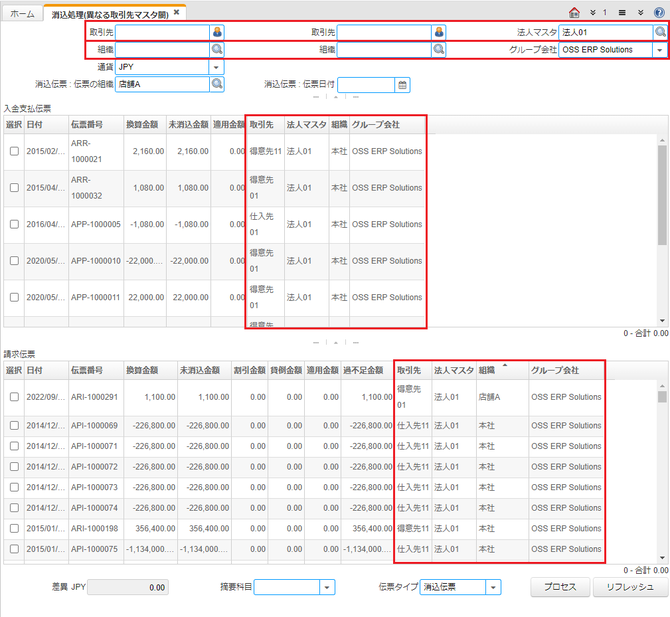
Task: Sort payments table by 日付 header
Action: 46,124
